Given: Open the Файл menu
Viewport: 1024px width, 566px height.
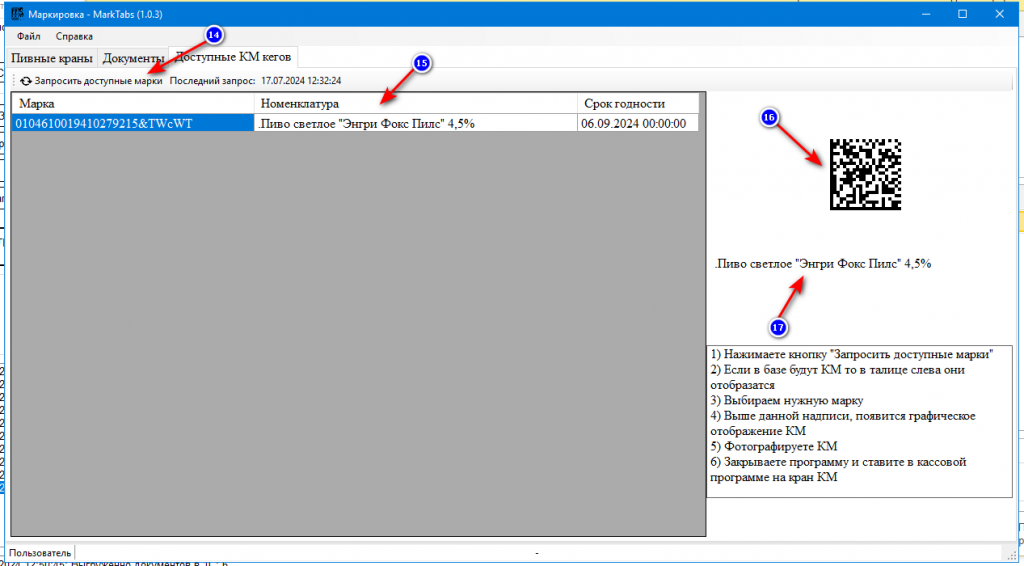Looking at the screenshot, I should tap(29, 36).
